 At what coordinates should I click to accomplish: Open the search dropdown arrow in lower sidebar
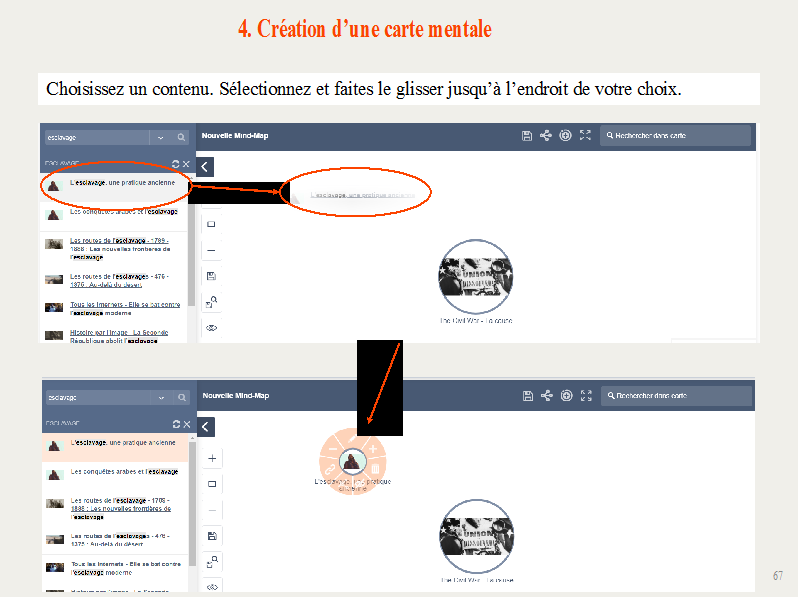click(162, 397)
